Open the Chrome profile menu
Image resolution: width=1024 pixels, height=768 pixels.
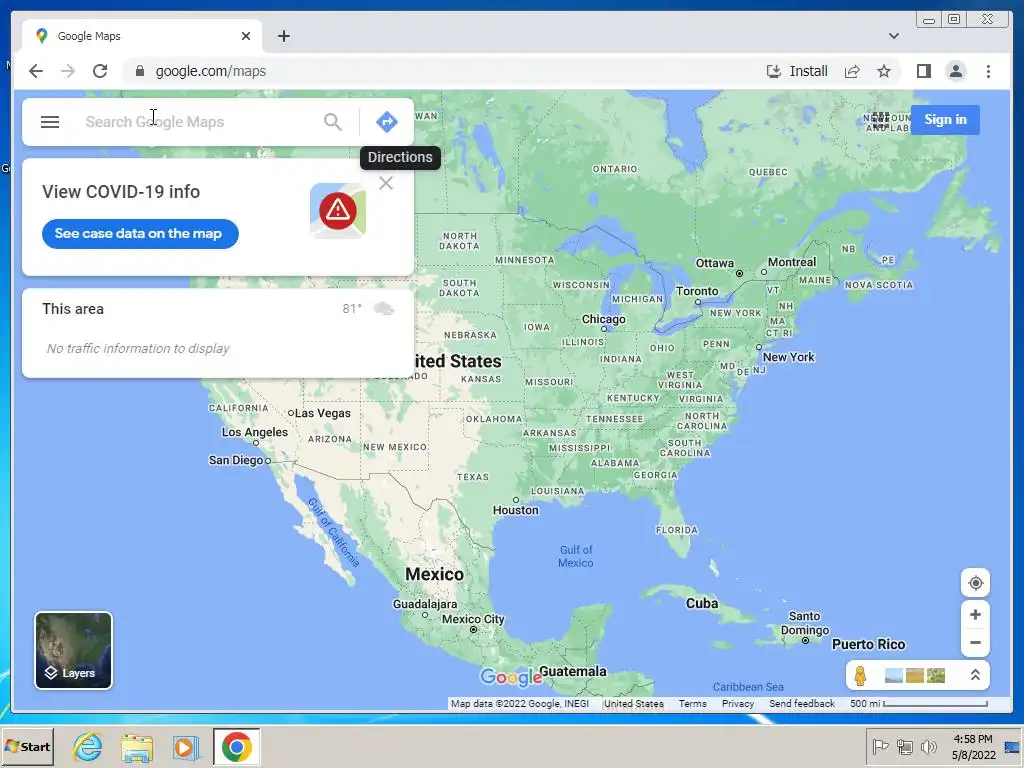pyautogui.click(x=955, y=71)
